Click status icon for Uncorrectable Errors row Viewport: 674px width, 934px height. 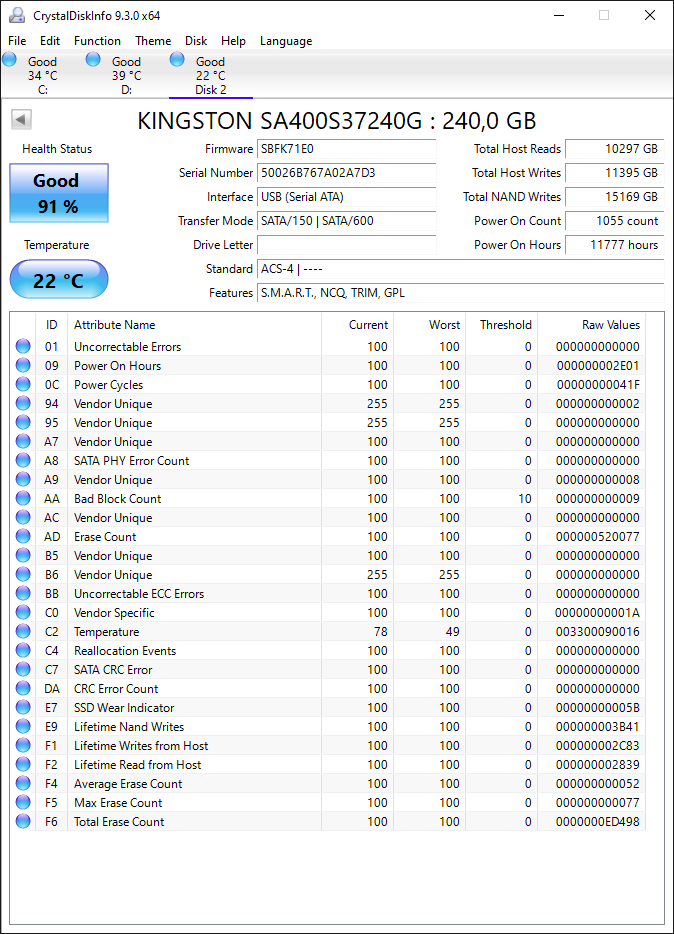23,346
